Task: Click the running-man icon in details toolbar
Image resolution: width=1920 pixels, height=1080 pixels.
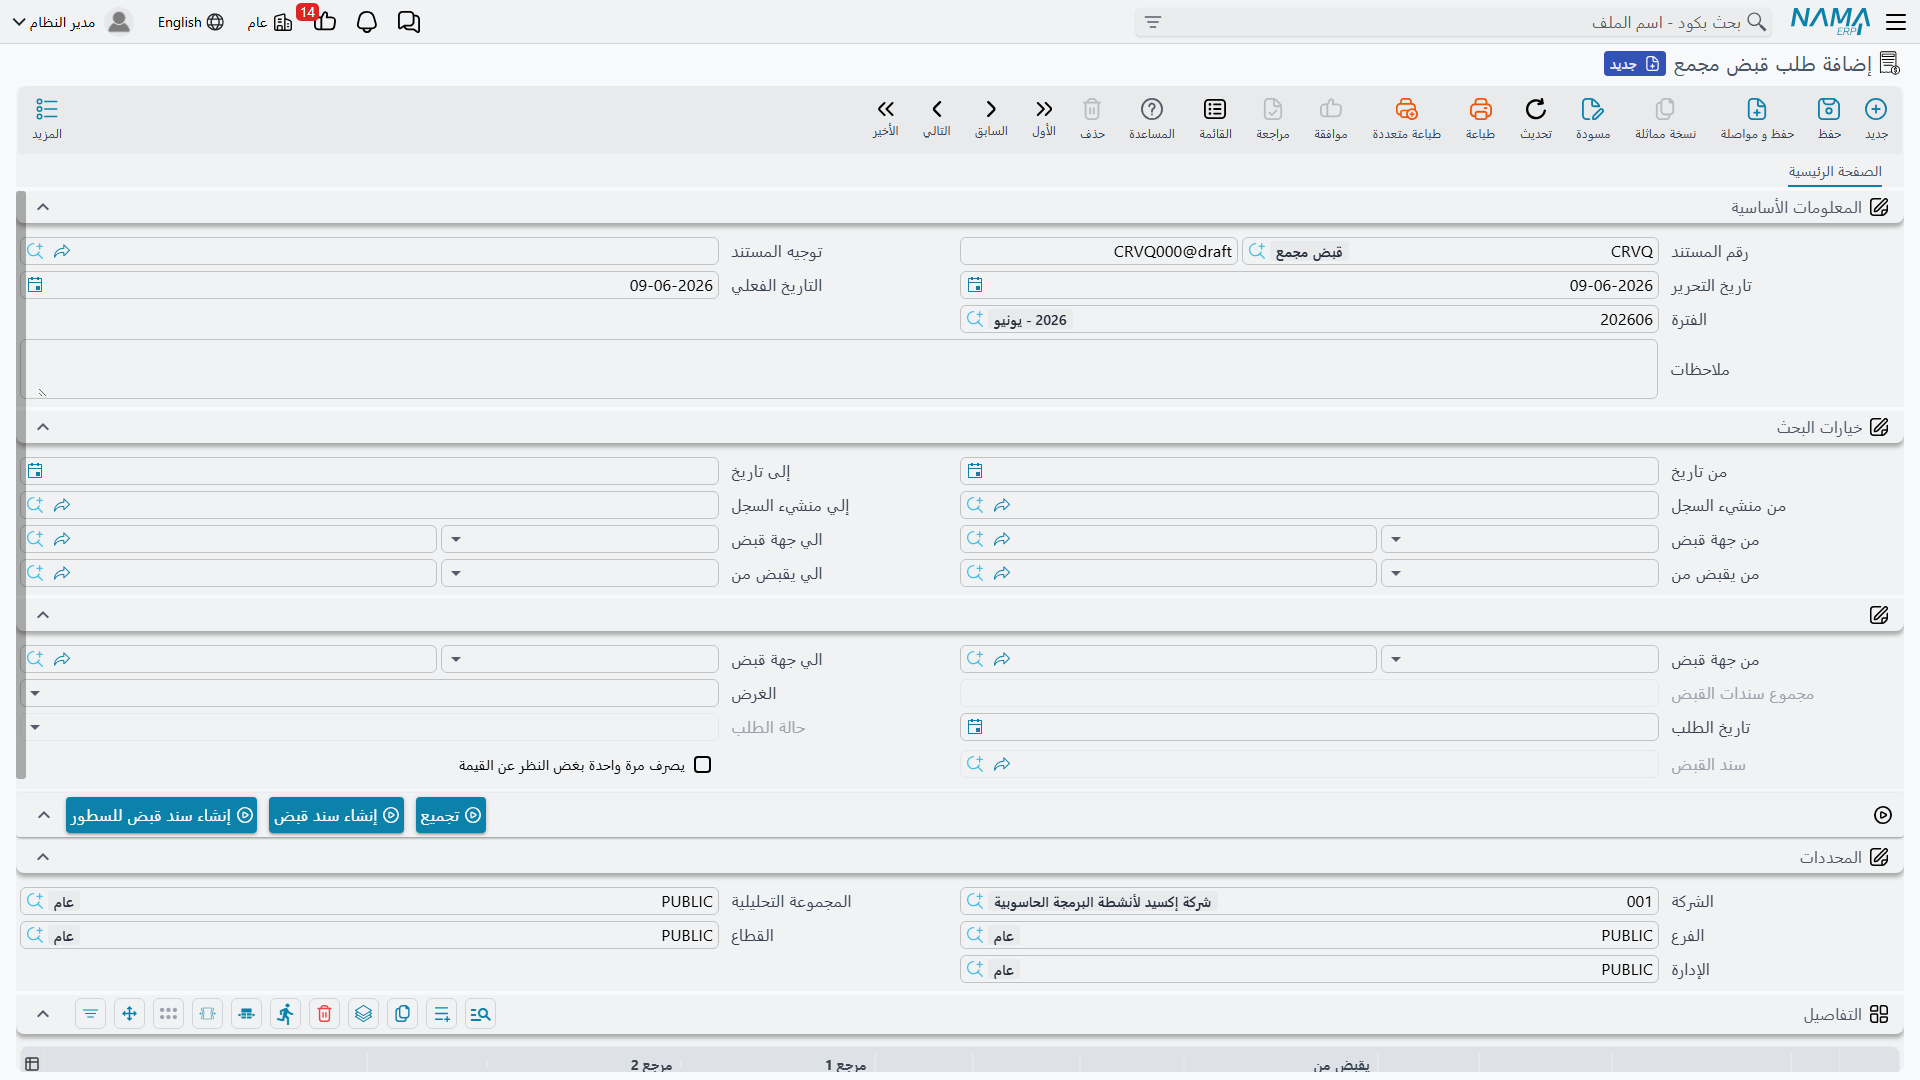Action: tap(285, 1014)
